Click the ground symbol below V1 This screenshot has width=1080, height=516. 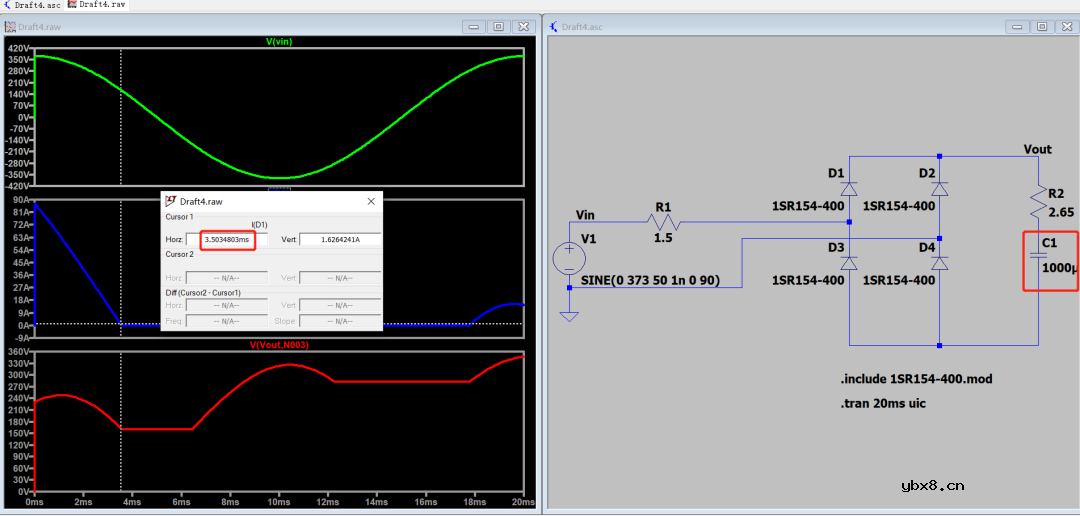click(x=569, y=316)
